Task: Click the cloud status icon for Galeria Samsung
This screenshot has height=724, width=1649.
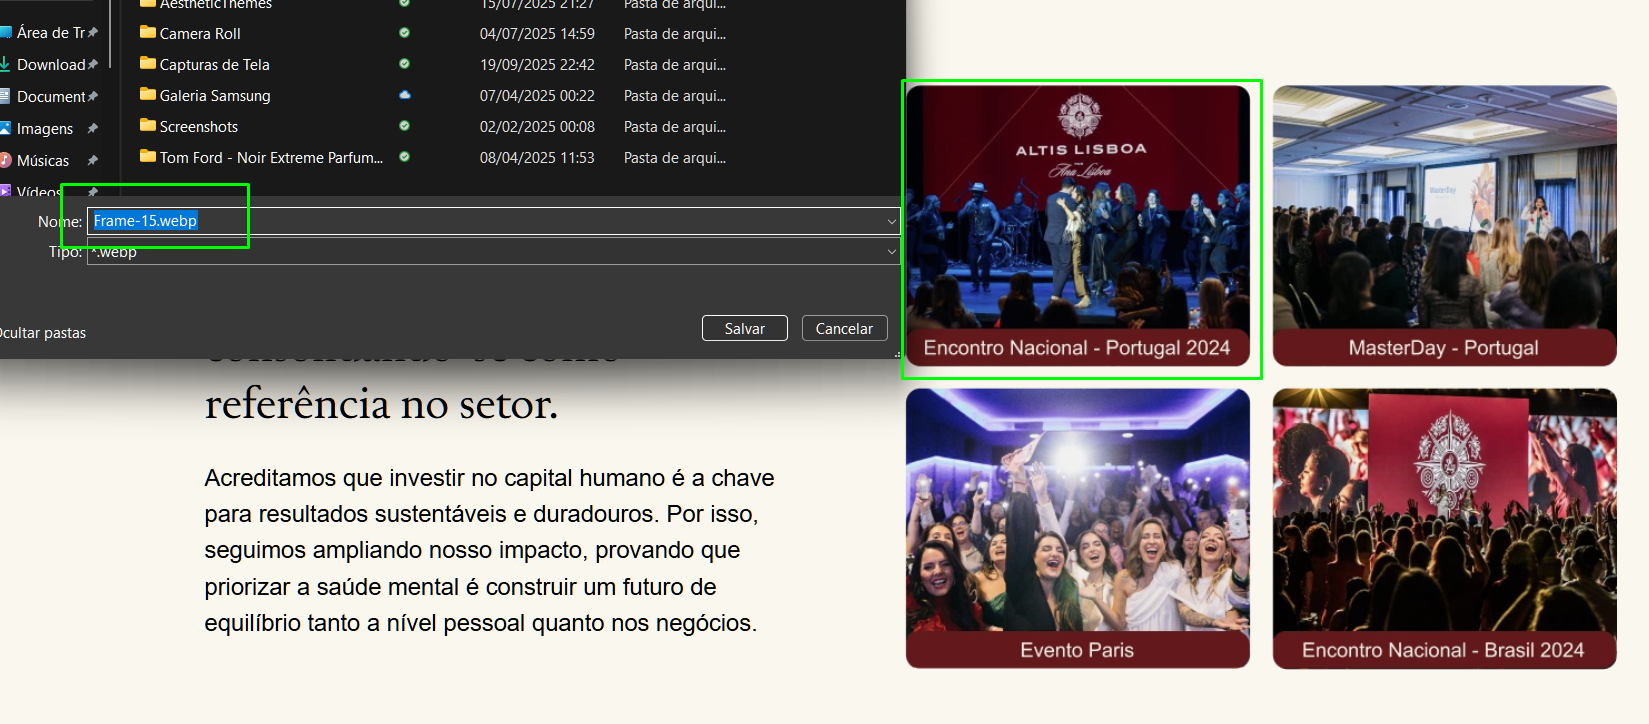Action: coord(404,95)
